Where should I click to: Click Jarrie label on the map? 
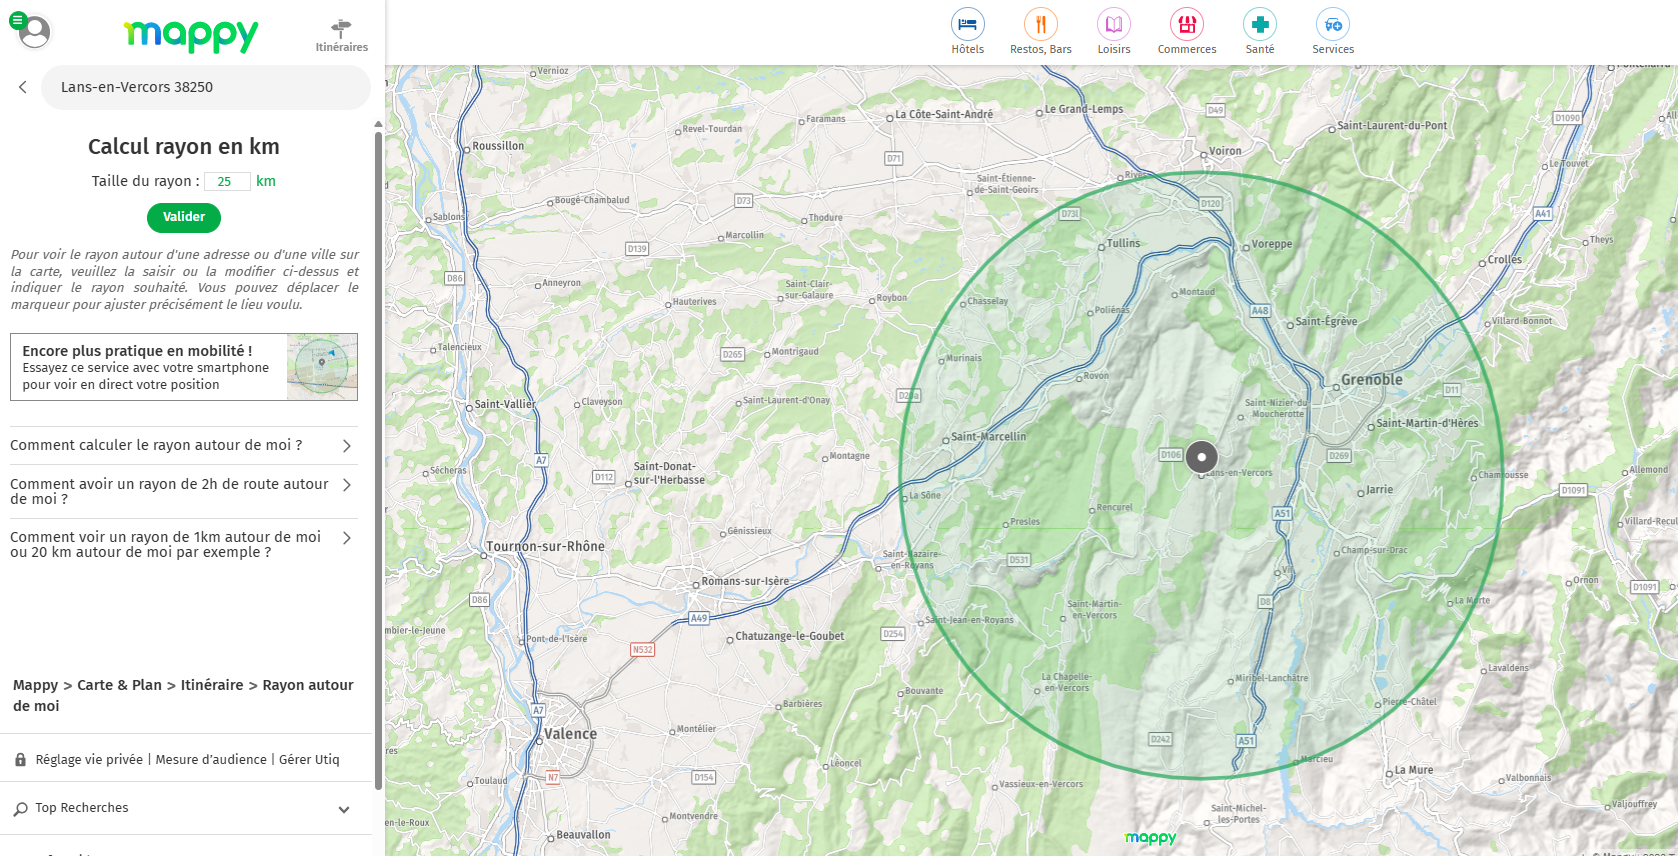(1379, 490)
